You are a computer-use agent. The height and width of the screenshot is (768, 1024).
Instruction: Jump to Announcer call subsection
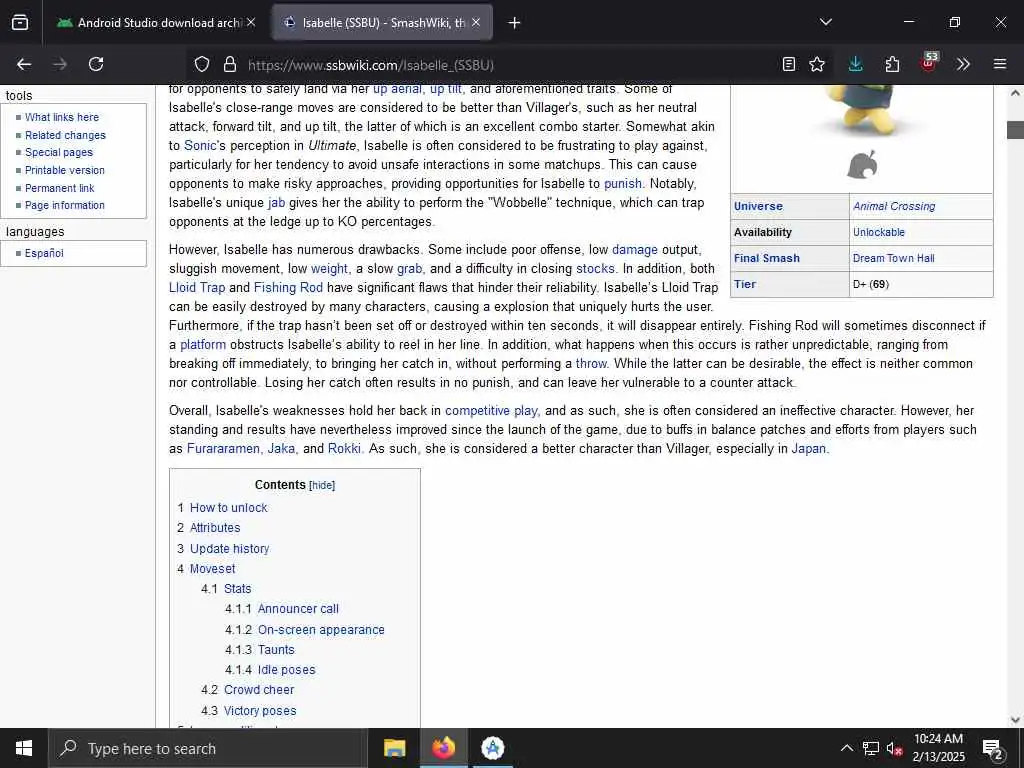pyautogui.click(x=298, y=609)
